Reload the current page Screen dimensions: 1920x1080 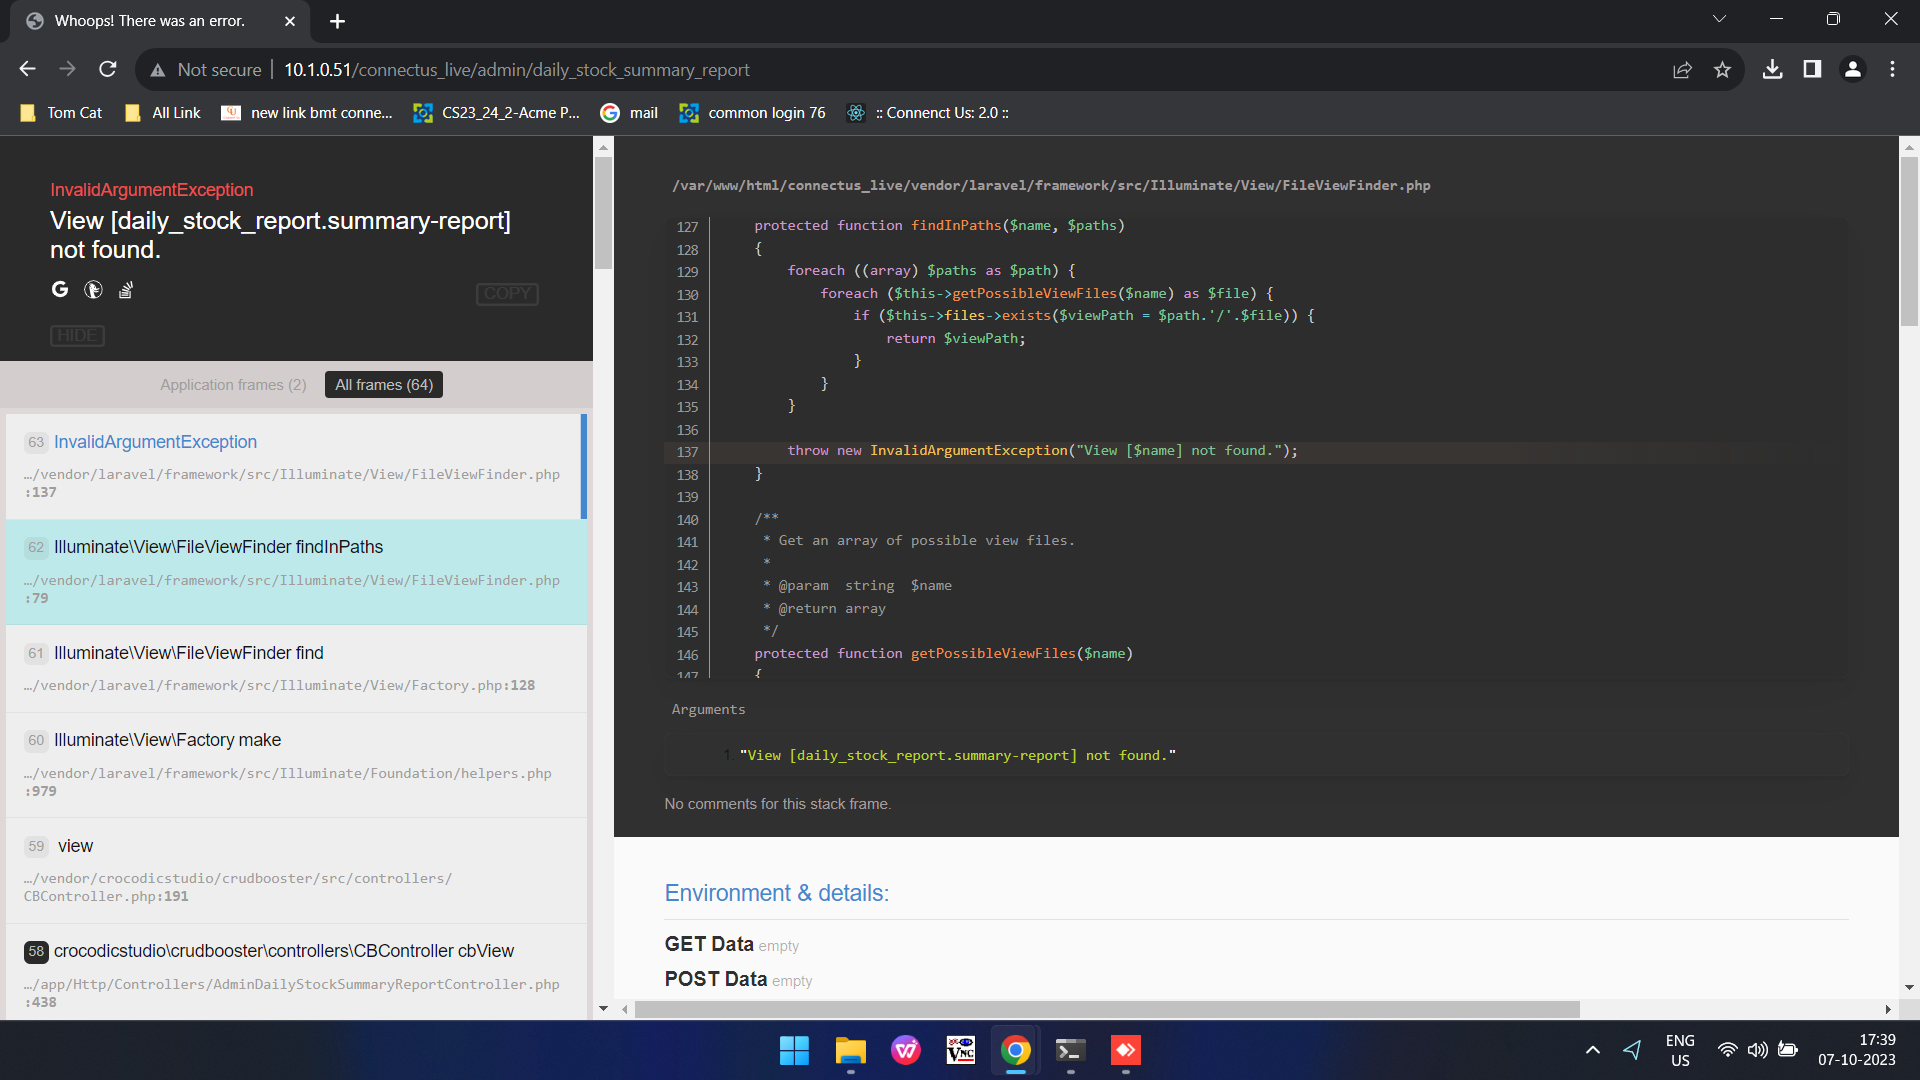[108, 69]
